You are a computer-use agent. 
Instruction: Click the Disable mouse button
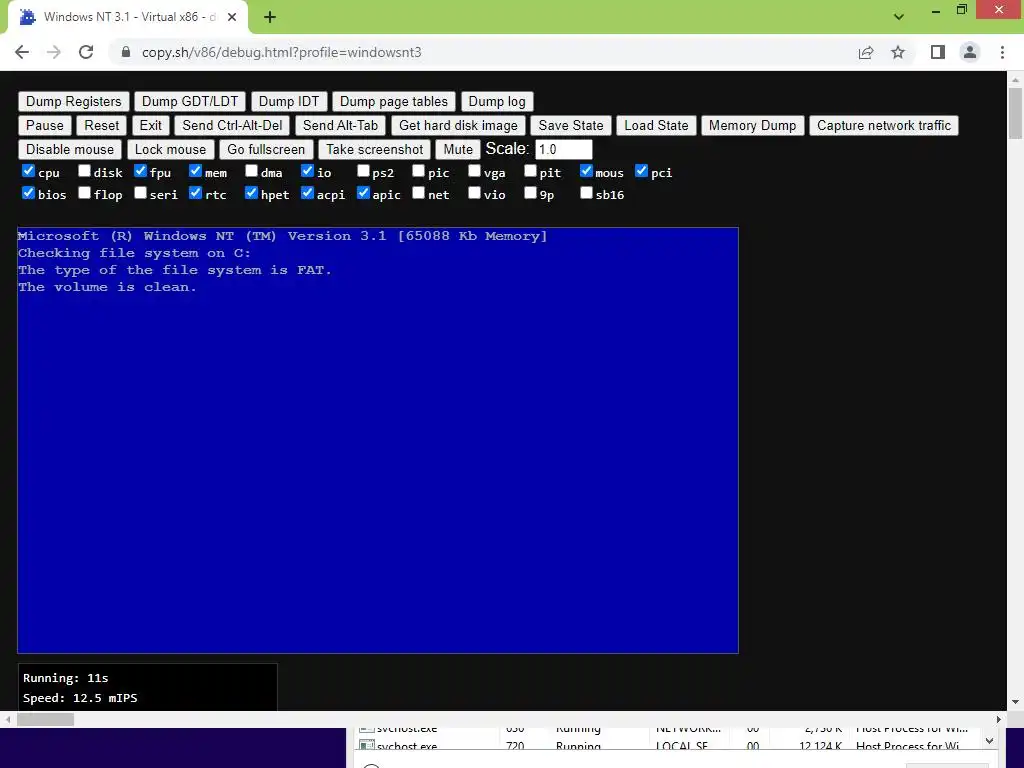pos(70,150)
